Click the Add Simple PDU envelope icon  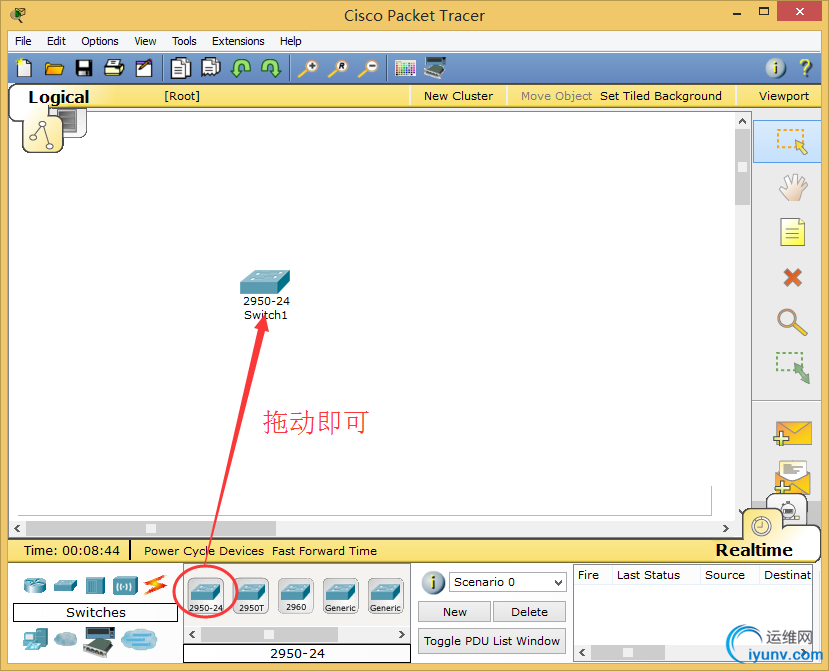point(792,434)
